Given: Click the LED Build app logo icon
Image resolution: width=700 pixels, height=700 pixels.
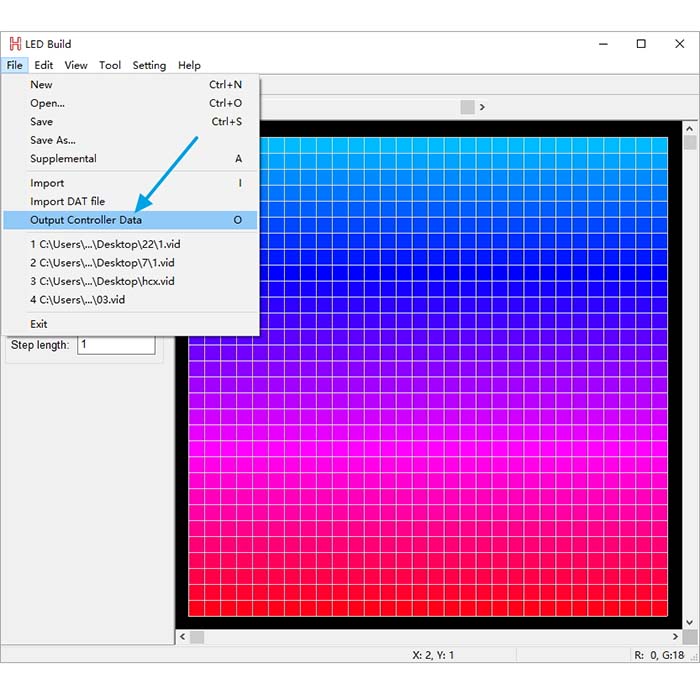Looking at the screenshot, I should click(x=15, y=44).
